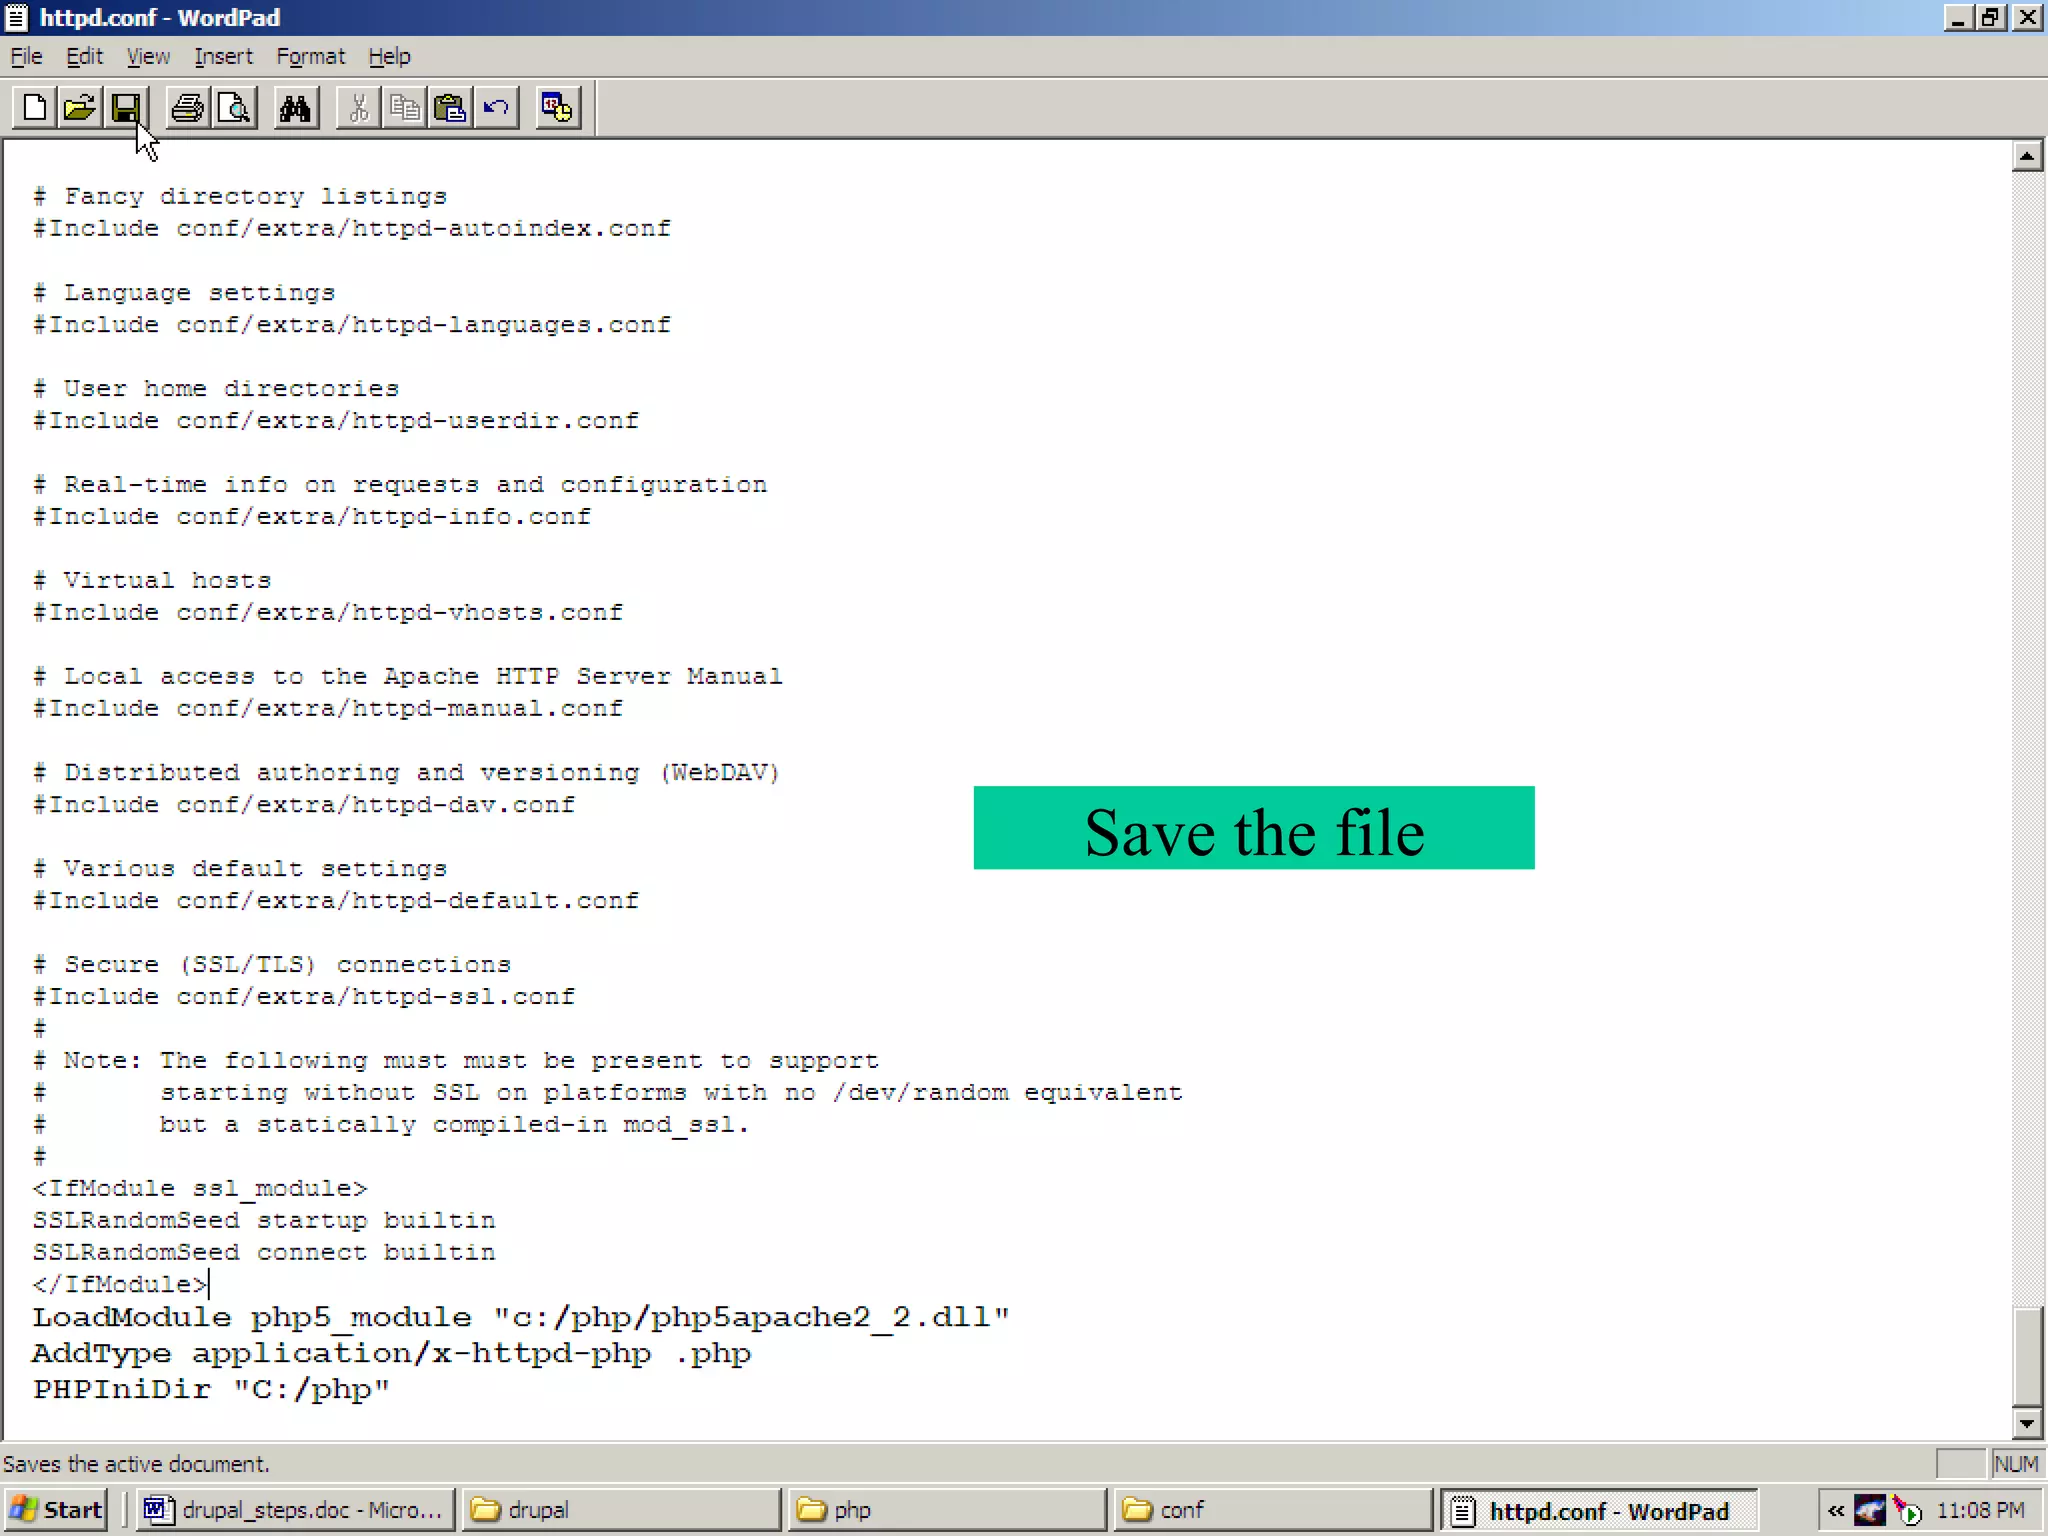Click the closing </IfModule> line
2048x1536 pixels.
point(120,1285)
